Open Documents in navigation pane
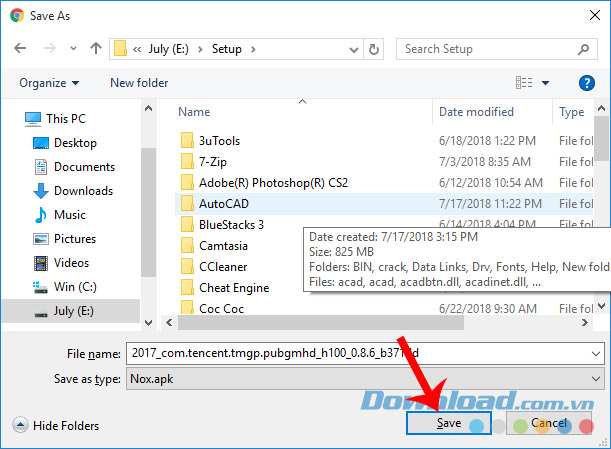Viewport: 611px width, 449px height. [74, 167]
